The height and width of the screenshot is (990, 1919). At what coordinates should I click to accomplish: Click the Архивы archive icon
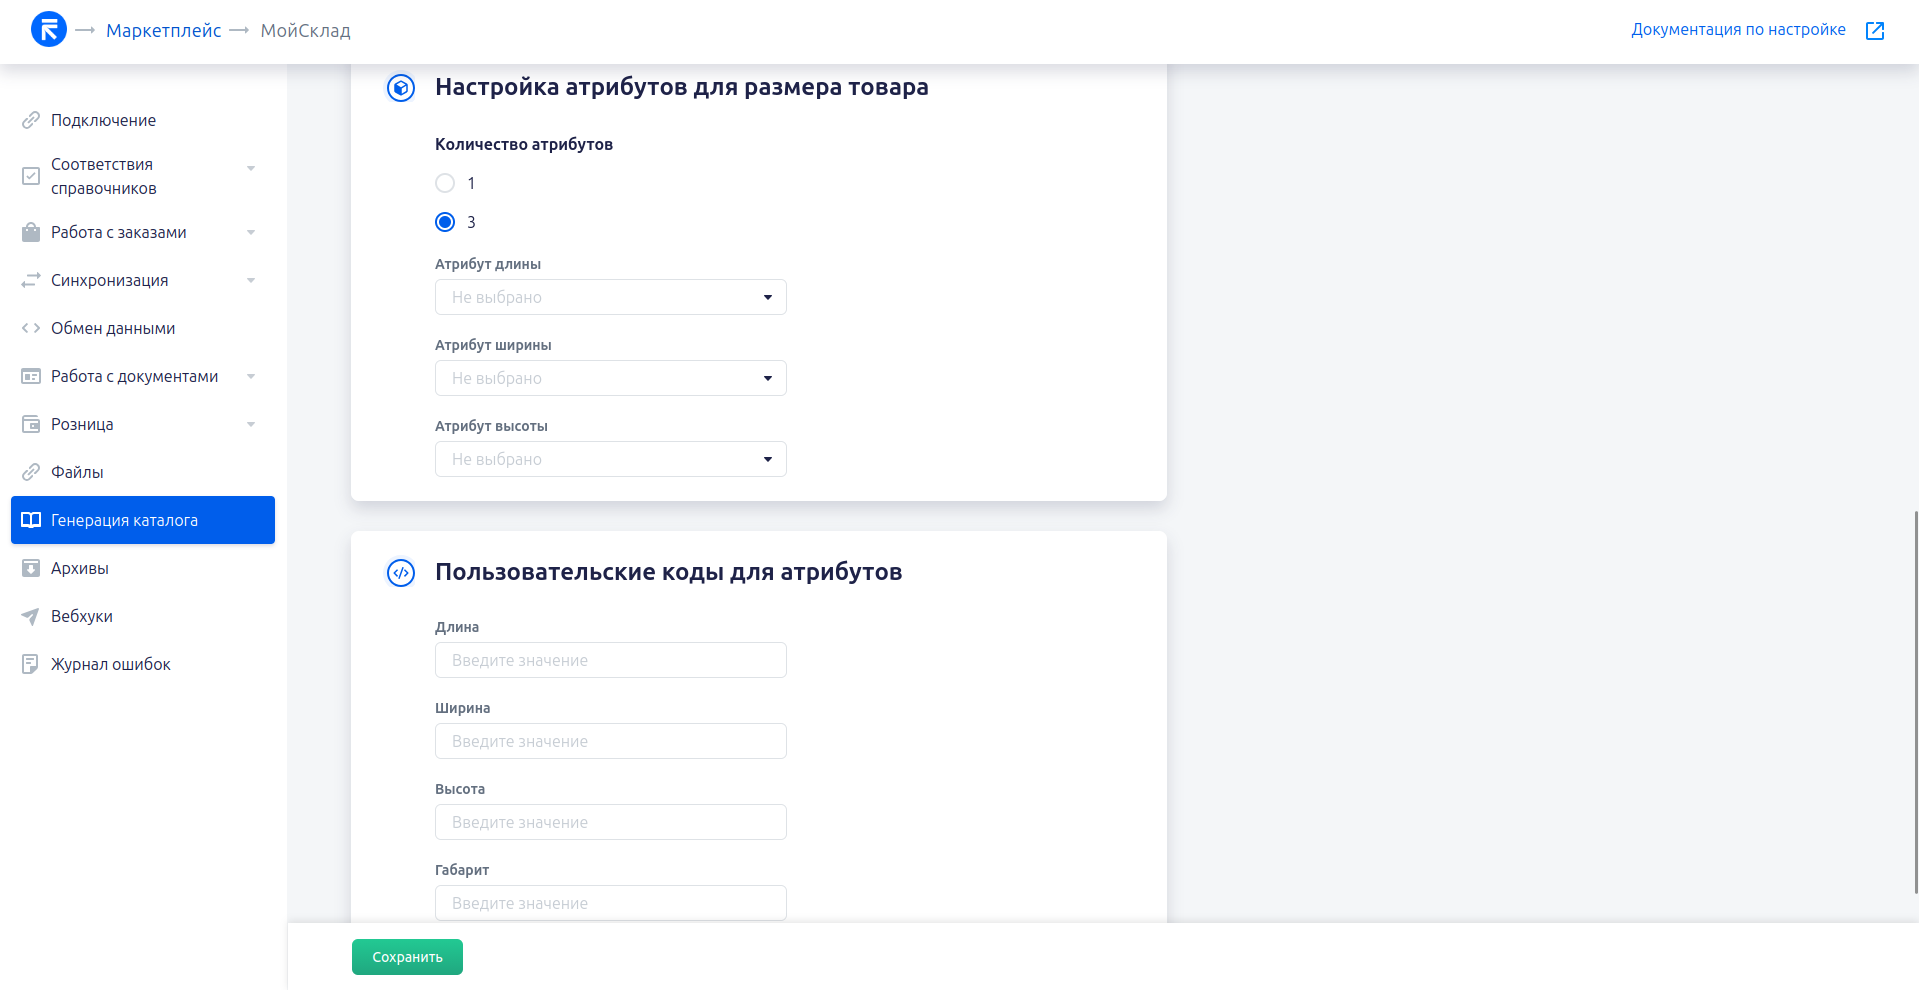tap(31, 568)
